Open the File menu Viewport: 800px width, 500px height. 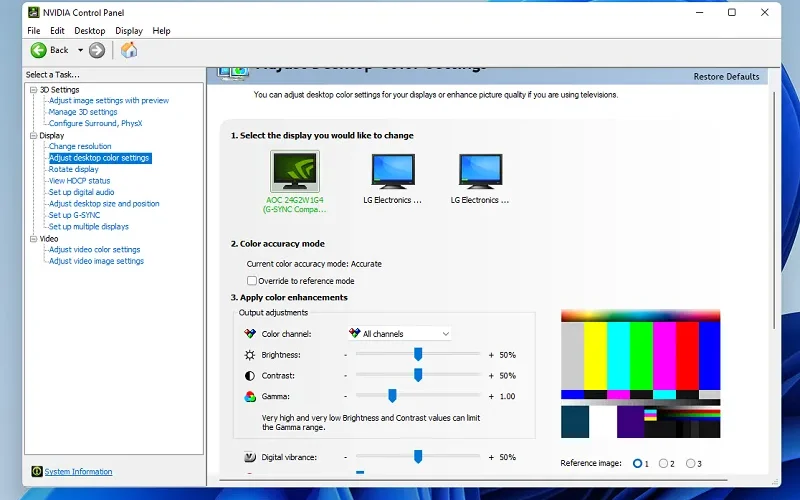pyautogui.click(x=34, y=31)
